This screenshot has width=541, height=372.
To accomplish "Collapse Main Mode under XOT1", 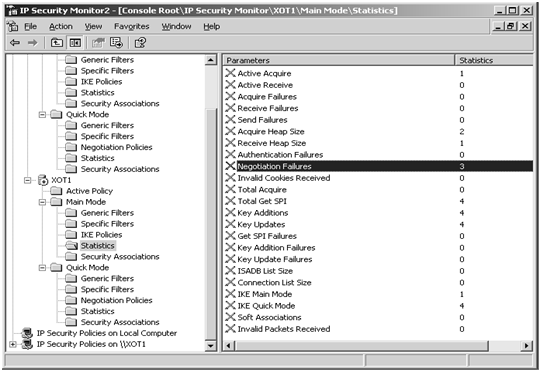I will [x=42, y=202].
